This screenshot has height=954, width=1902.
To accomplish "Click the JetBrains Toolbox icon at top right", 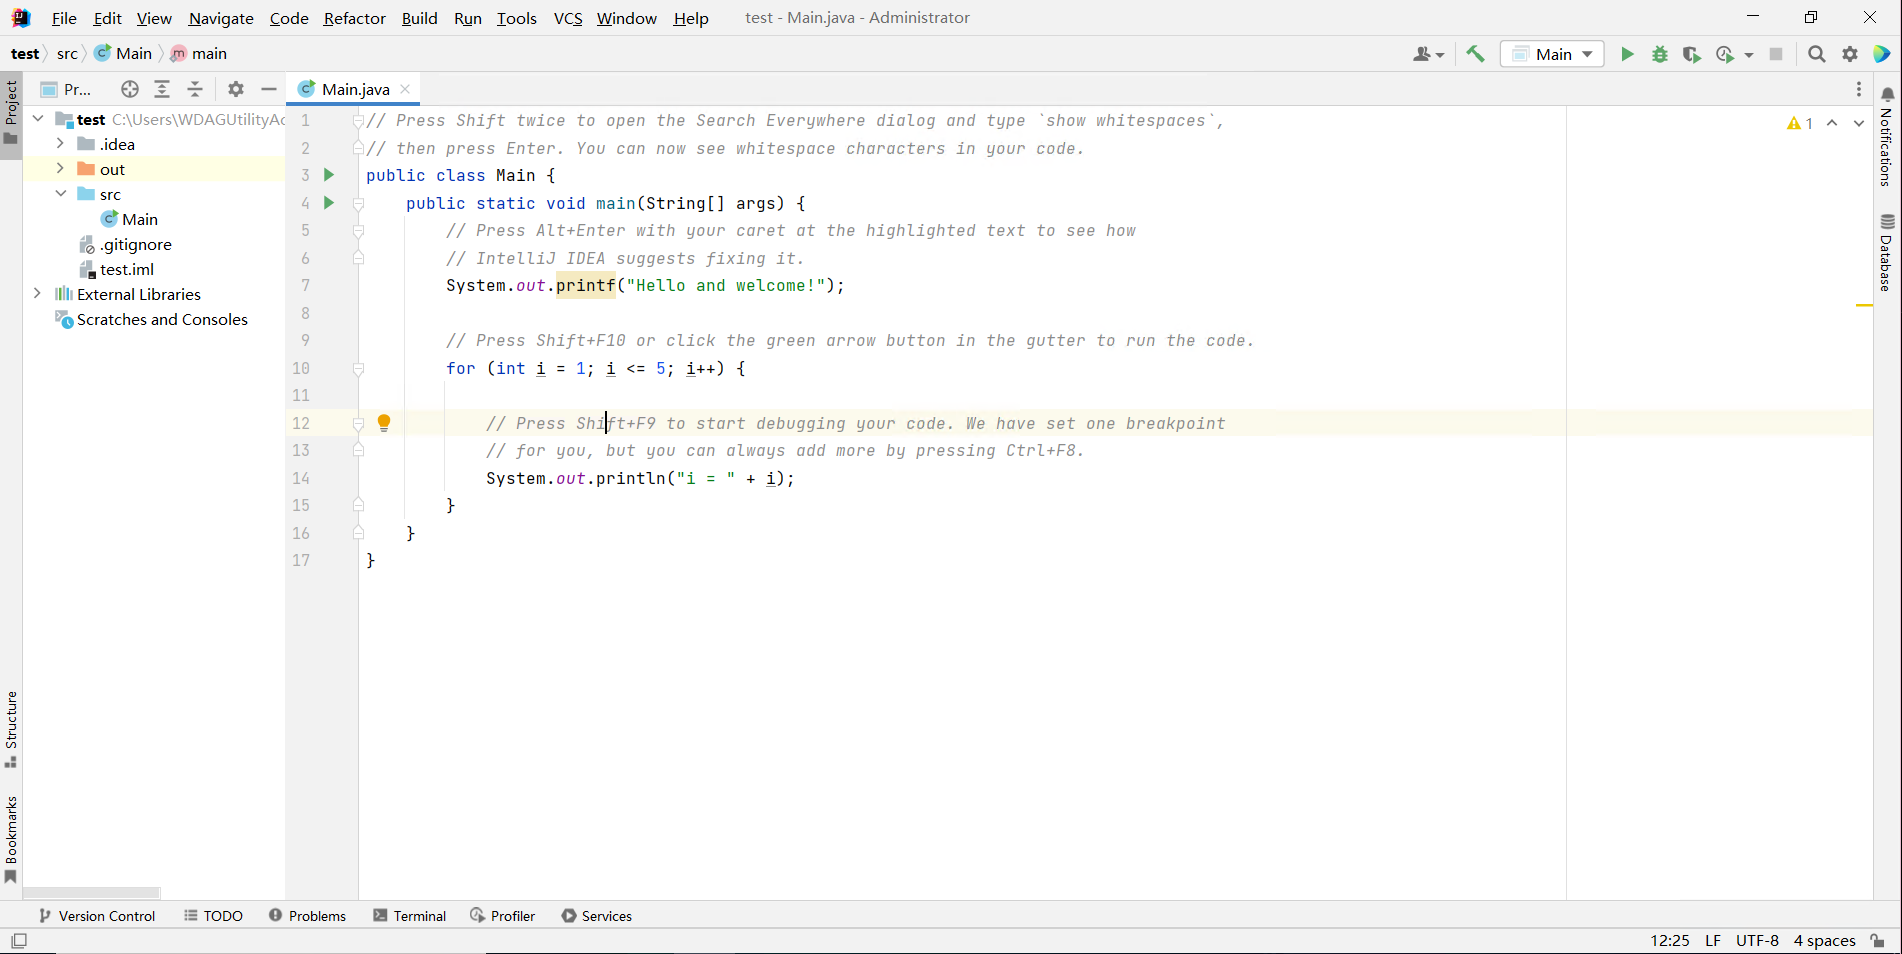I will click(x=1882, y=54).
